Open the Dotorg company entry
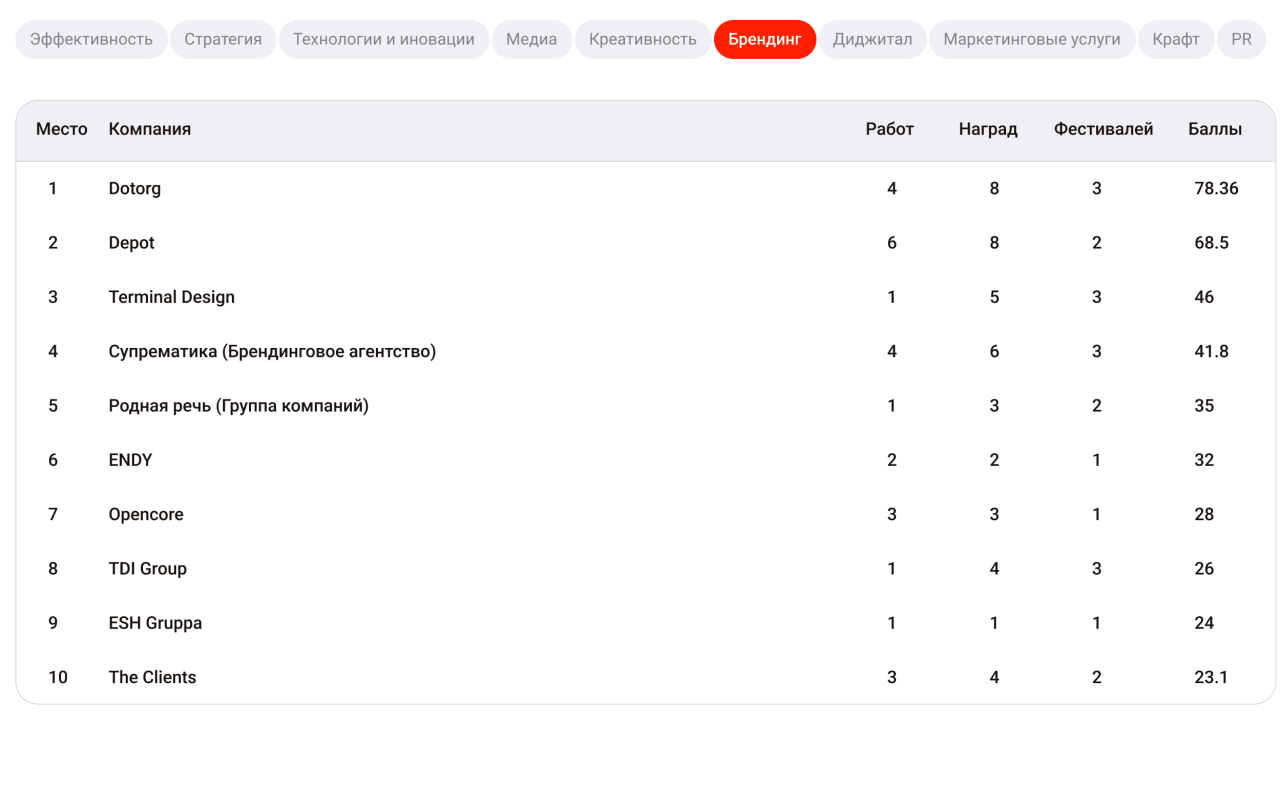 [135, 188]
